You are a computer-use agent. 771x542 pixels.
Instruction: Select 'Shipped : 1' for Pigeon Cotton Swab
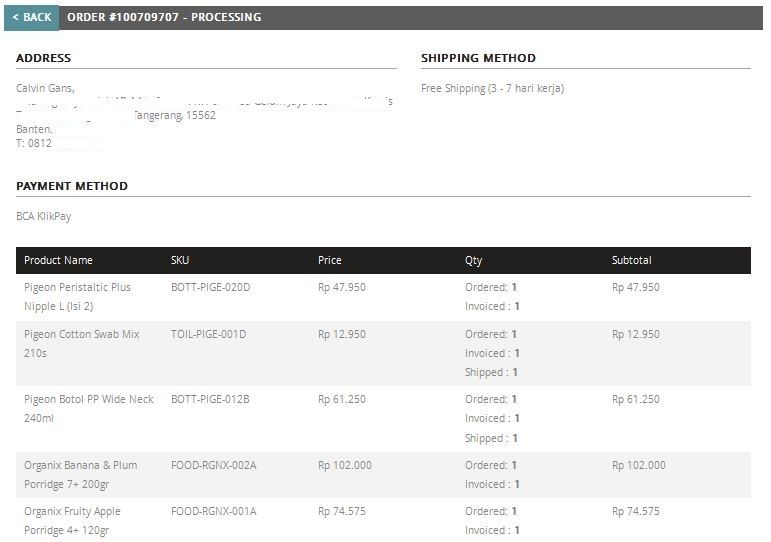pos(491,373)
